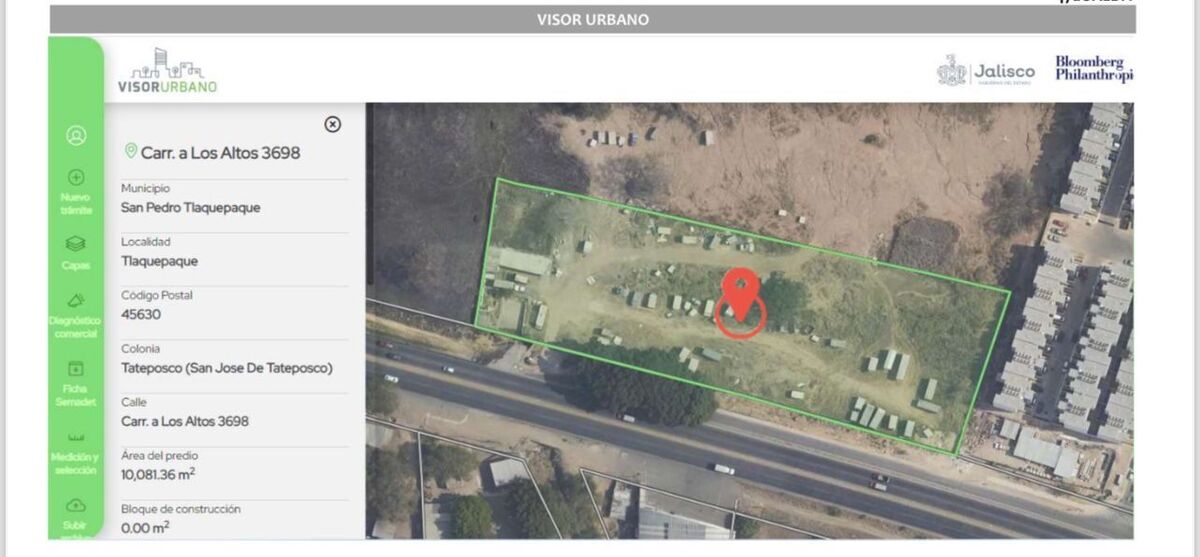This screenshot has width=1200, height=557.
Task: Select Medición y selección ruler tool
Action: click(76, 453)
